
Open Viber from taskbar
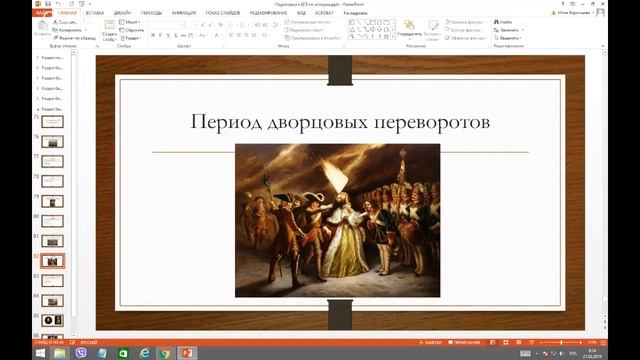(x=81, y=353)
